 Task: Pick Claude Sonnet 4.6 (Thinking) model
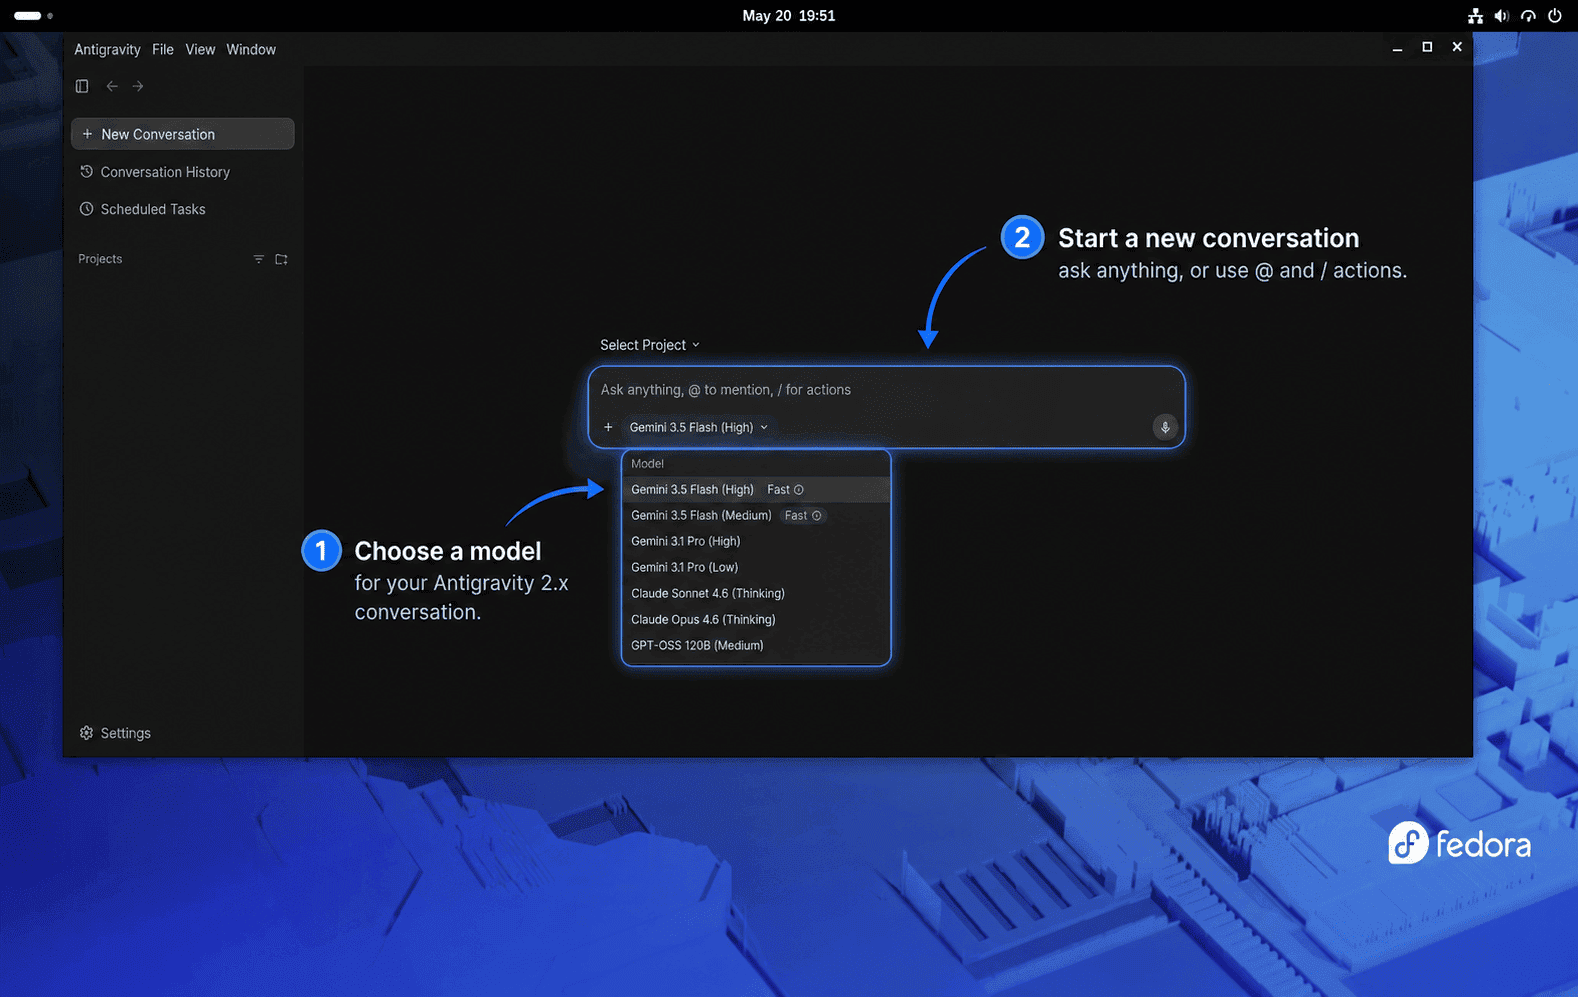[756, 594]
